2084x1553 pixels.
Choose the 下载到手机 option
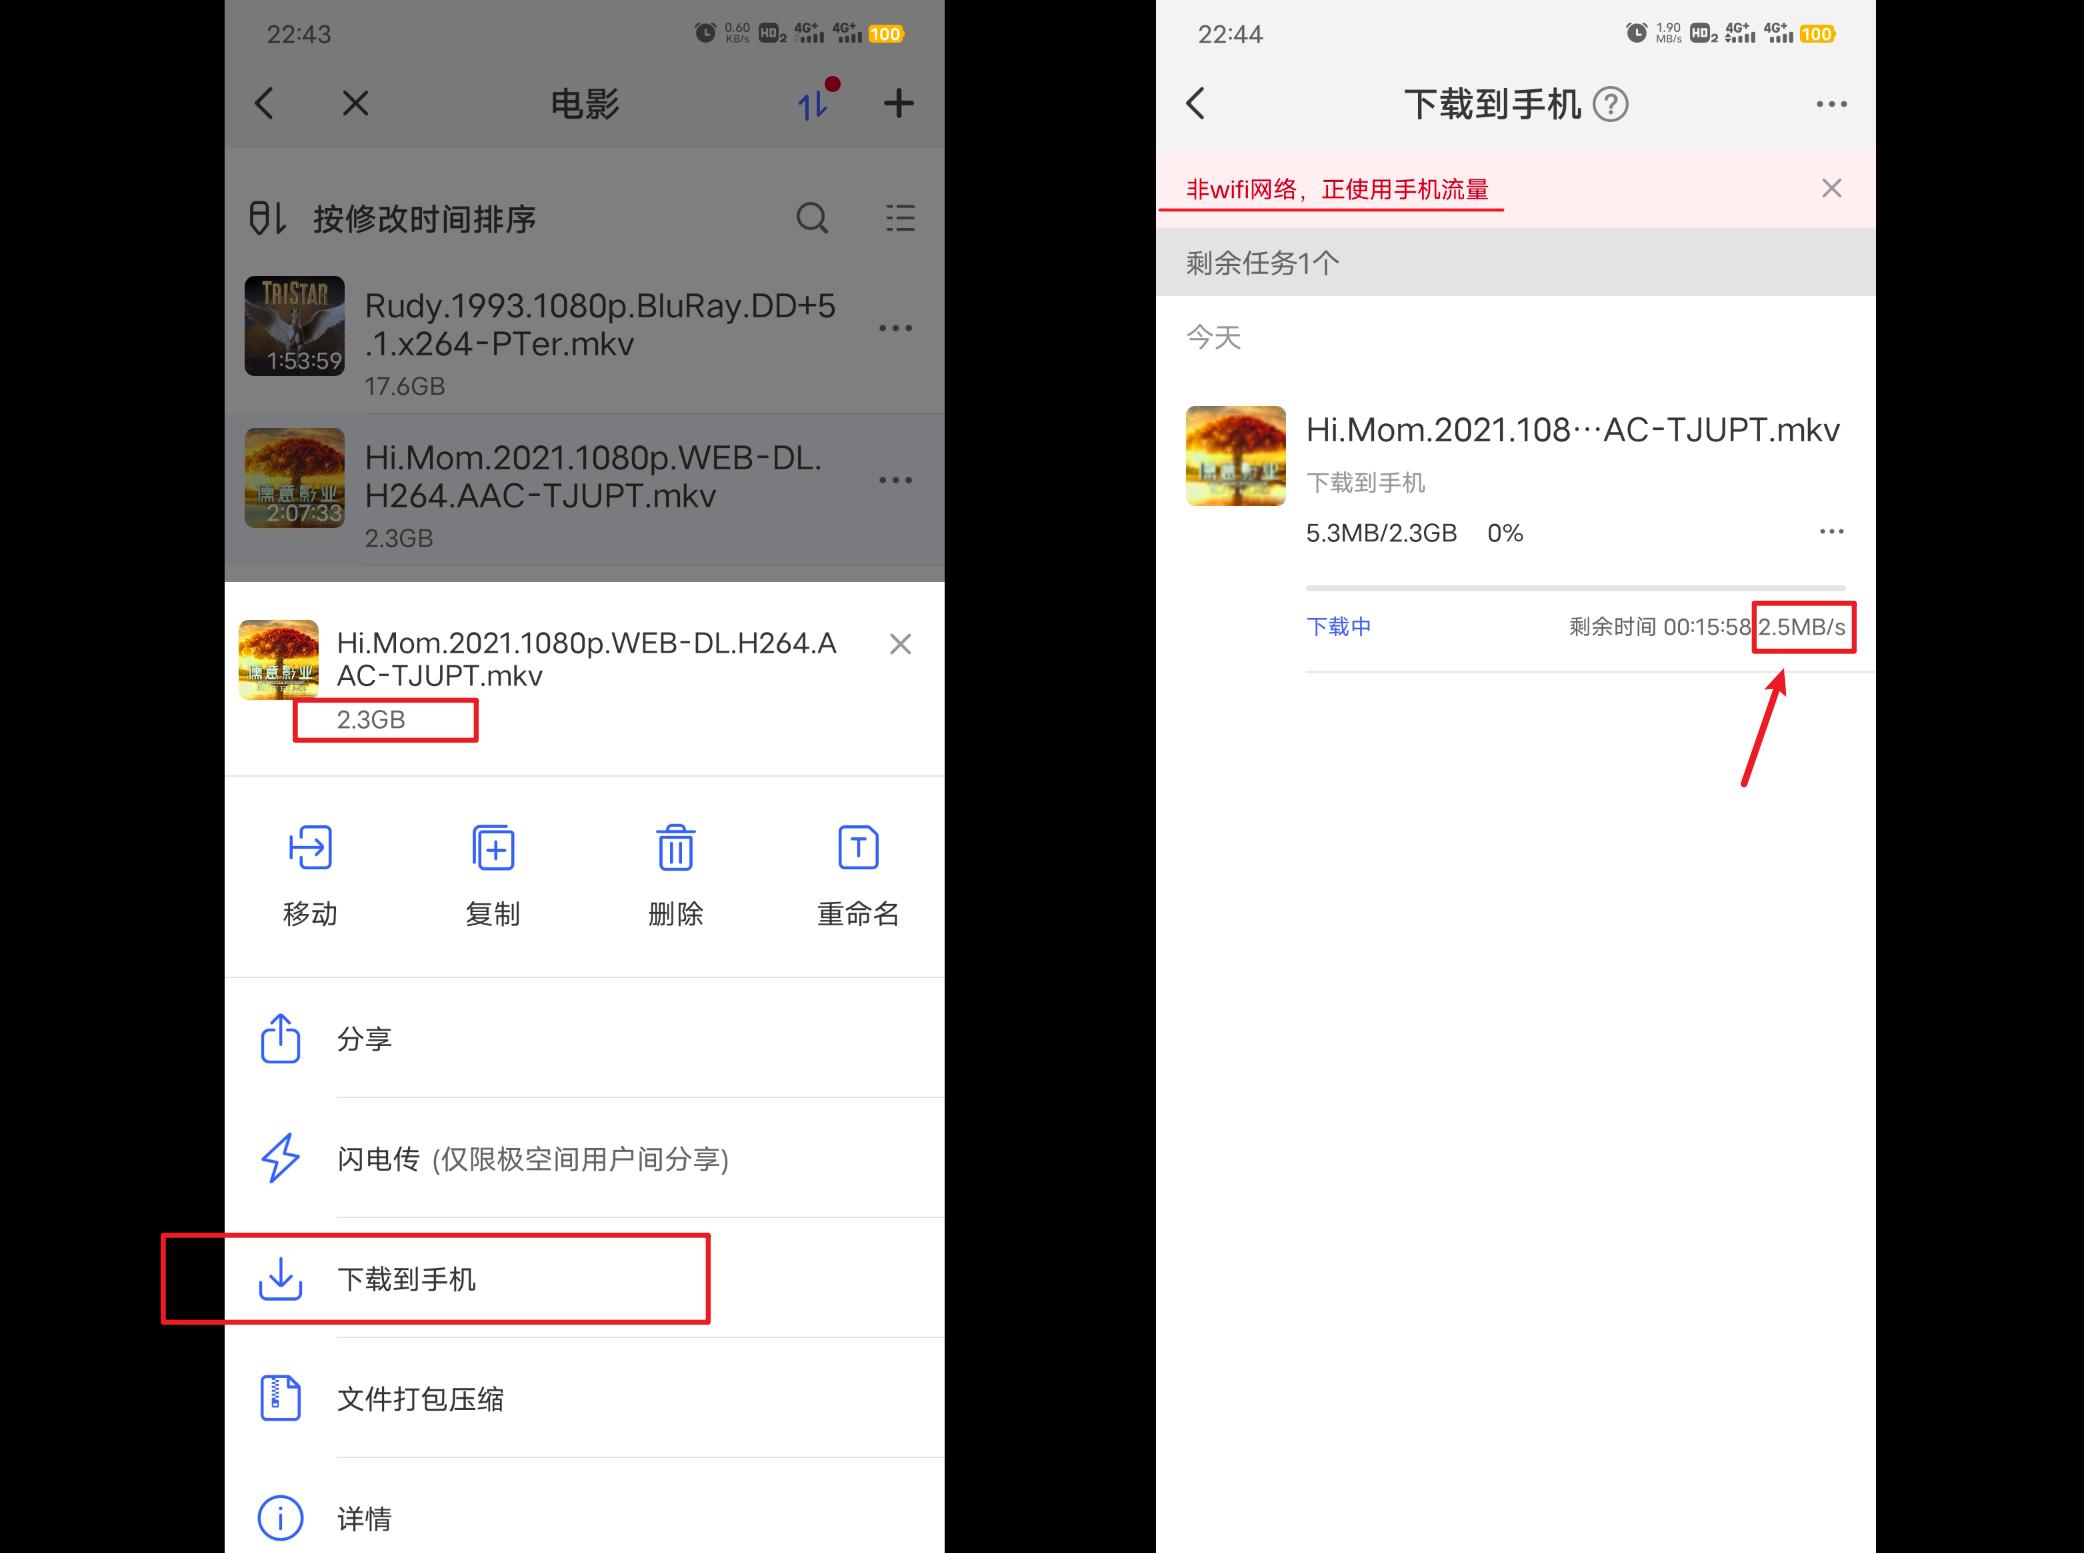409,1278
